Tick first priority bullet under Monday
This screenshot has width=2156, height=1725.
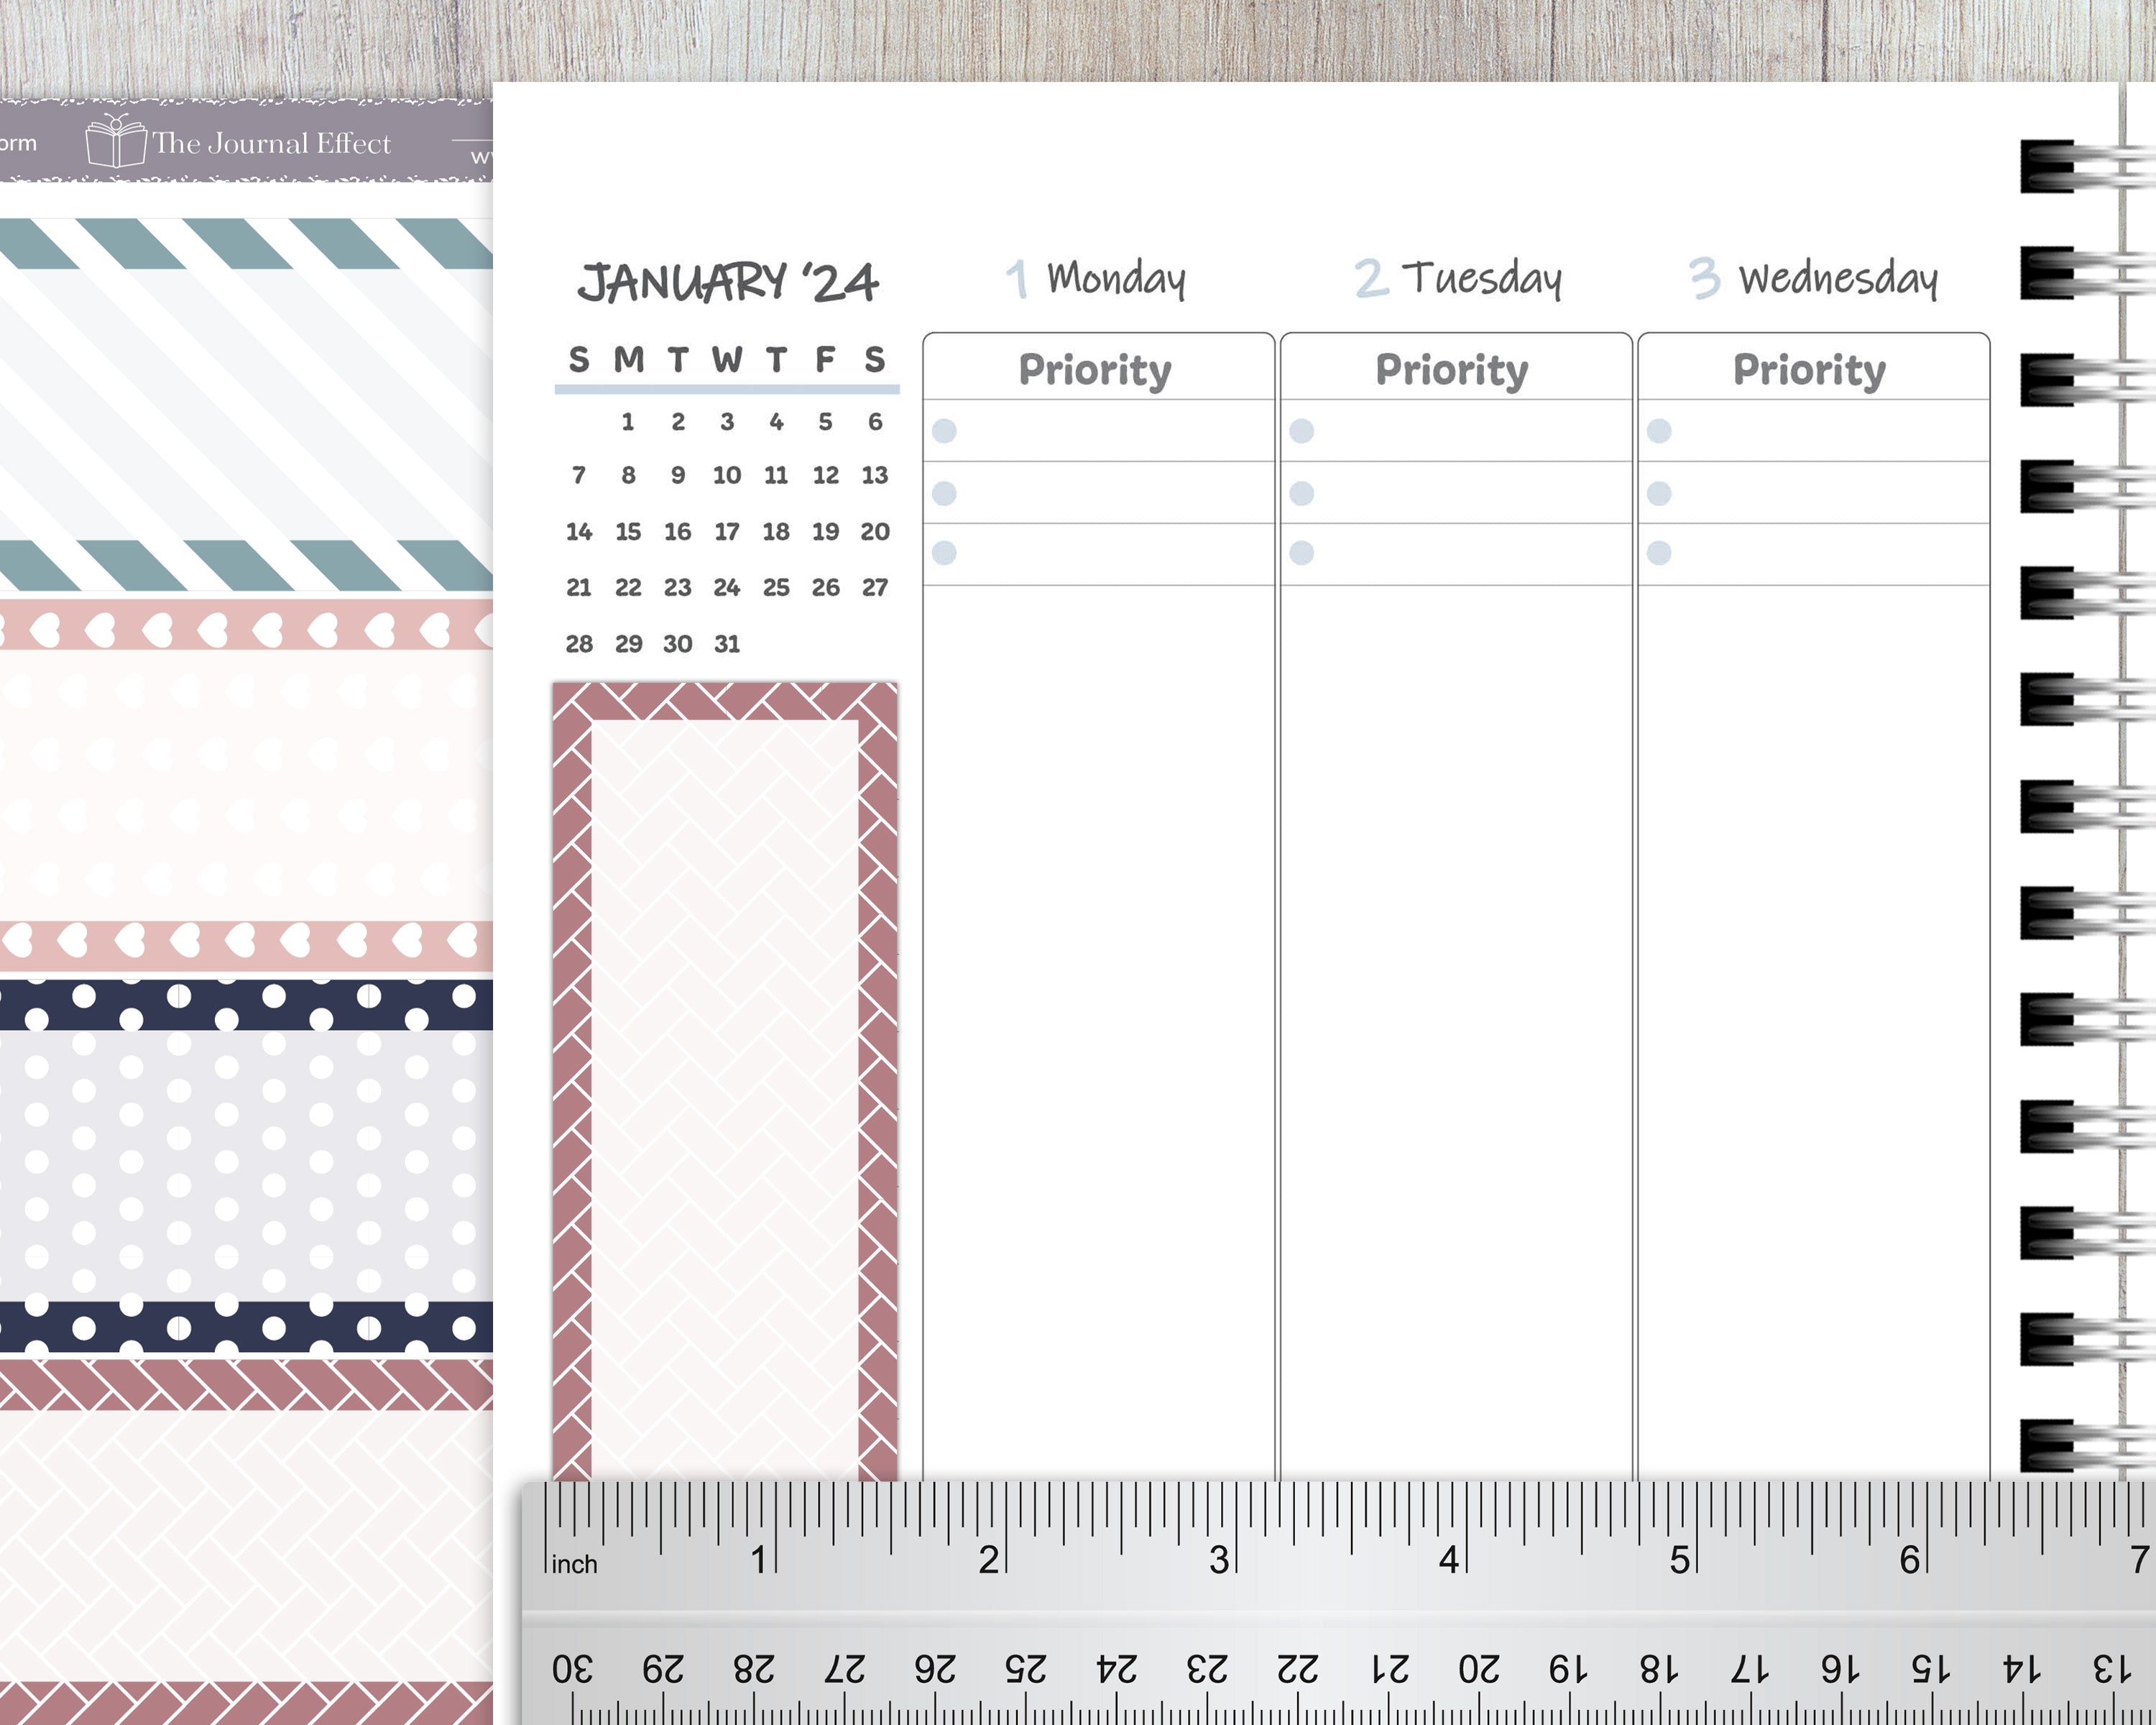tap(944, 431)
